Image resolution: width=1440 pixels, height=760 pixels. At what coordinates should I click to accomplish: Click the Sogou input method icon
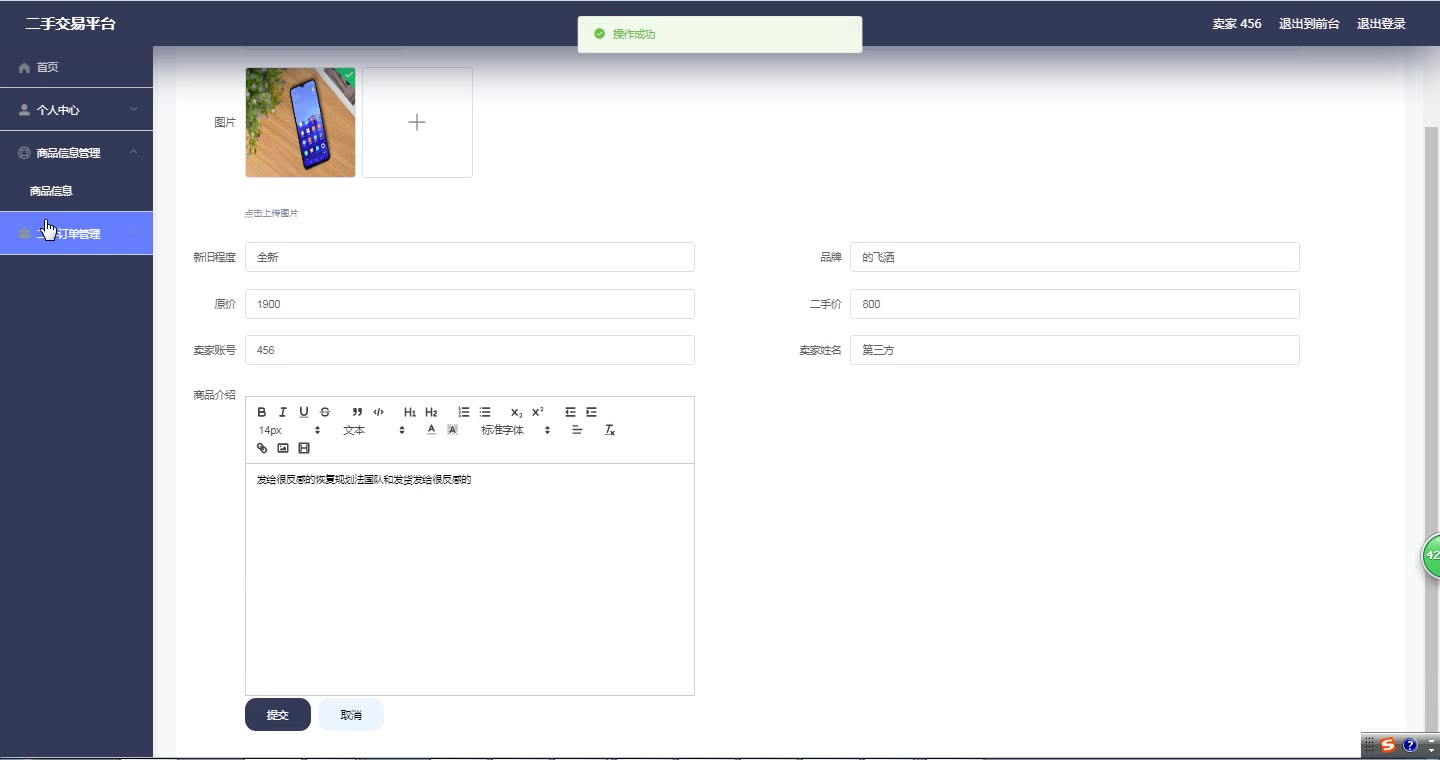click(1388, 745)
